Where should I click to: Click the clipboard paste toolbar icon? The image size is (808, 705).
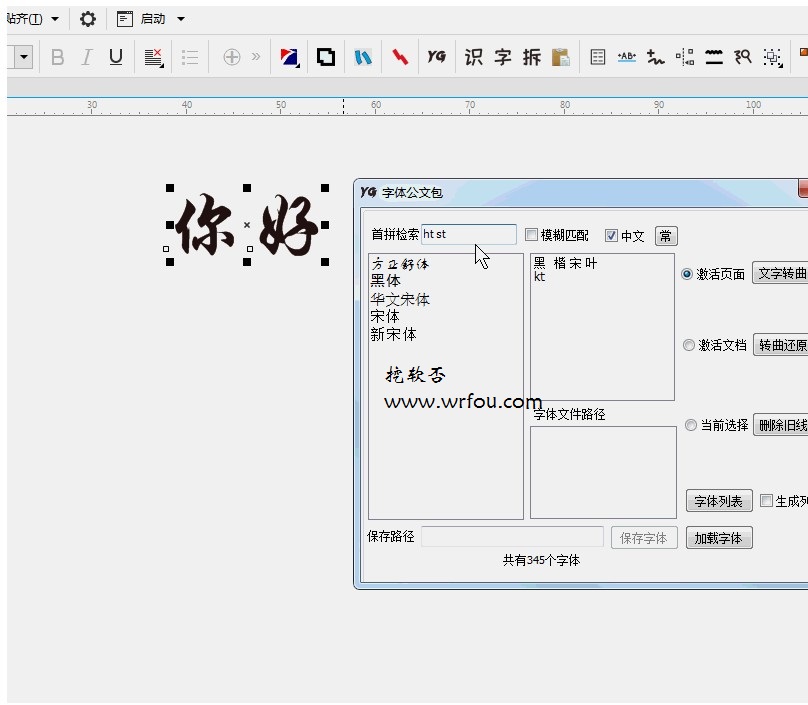[561, 57]
